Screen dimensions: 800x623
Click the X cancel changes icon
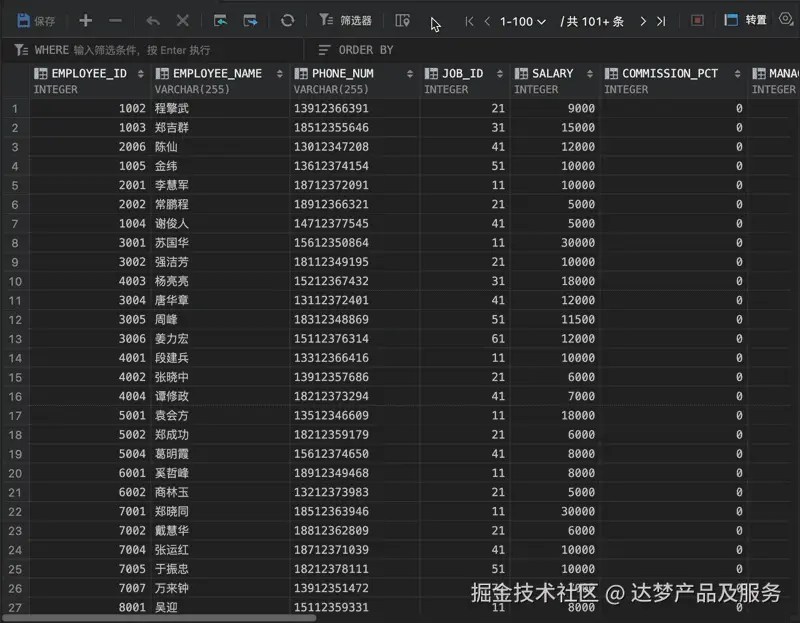[x=182, y=20]
